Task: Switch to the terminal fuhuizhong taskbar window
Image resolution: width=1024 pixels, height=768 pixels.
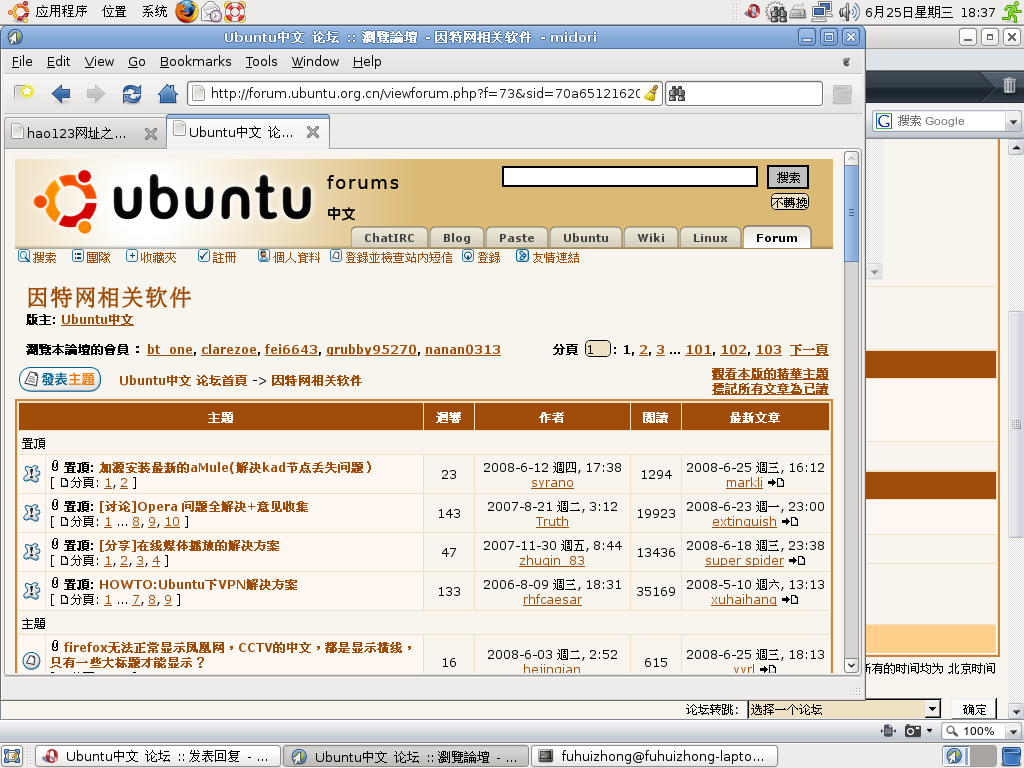Action: [654, 756]
